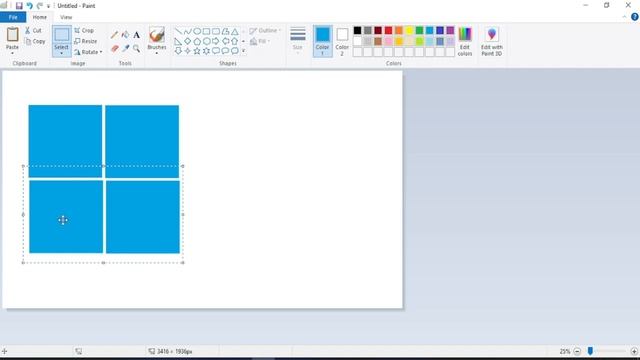The height and width of the screenshot is (360, 640).
Task: Choose the Polygon shape
Action: pos(225,31)
